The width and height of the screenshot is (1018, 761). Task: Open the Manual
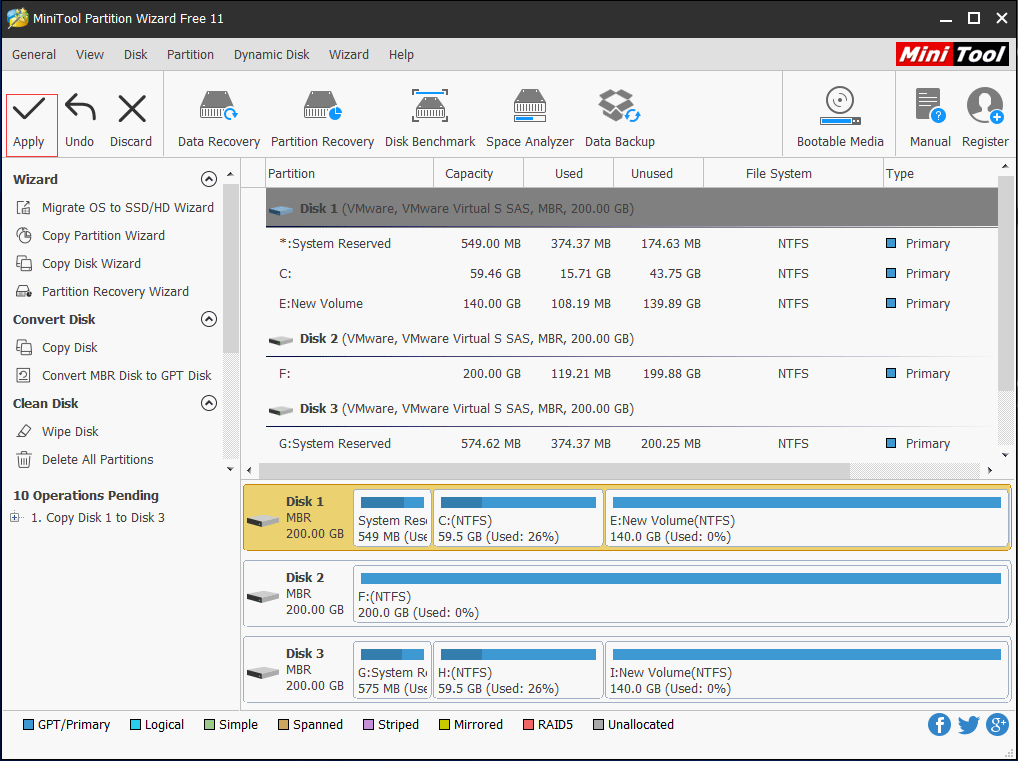pos(930,118)
